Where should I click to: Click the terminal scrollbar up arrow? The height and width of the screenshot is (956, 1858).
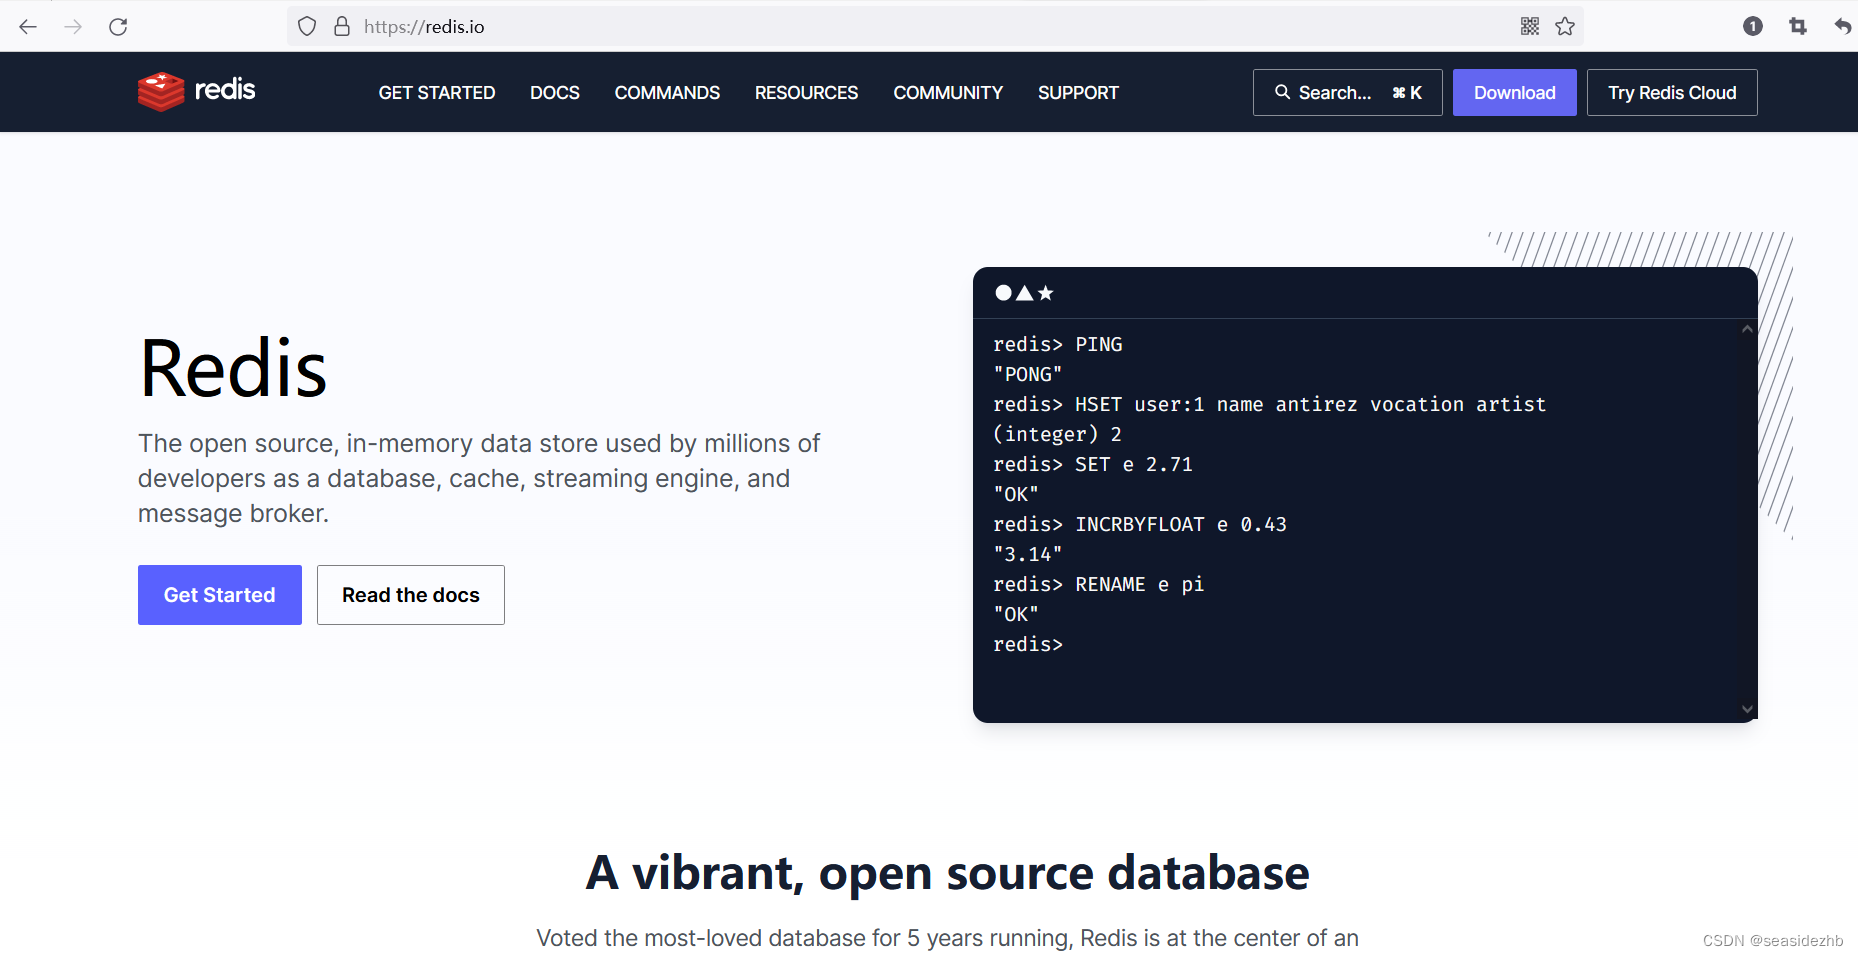[x=1747, y=329]
